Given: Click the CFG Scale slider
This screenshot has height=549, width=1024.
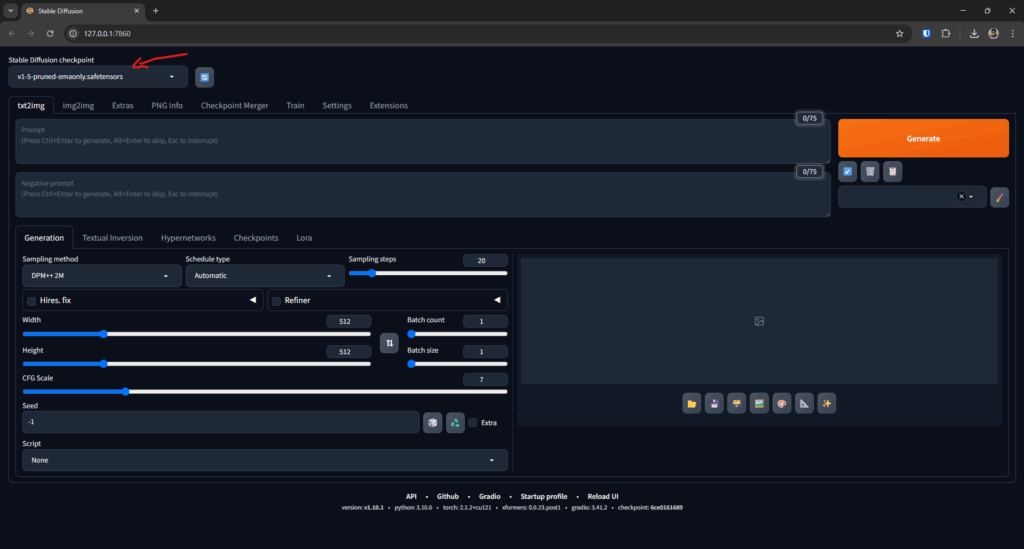Looking at the screenshot, I should [x=264, y=392].
